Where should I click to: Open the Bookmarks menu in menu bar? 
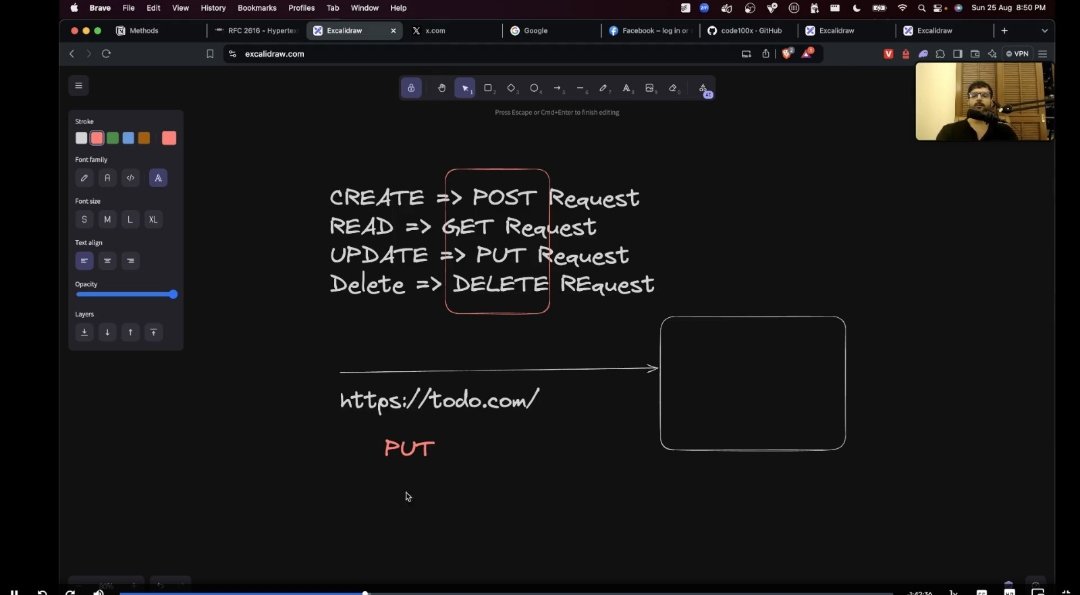tap(257, 8)
